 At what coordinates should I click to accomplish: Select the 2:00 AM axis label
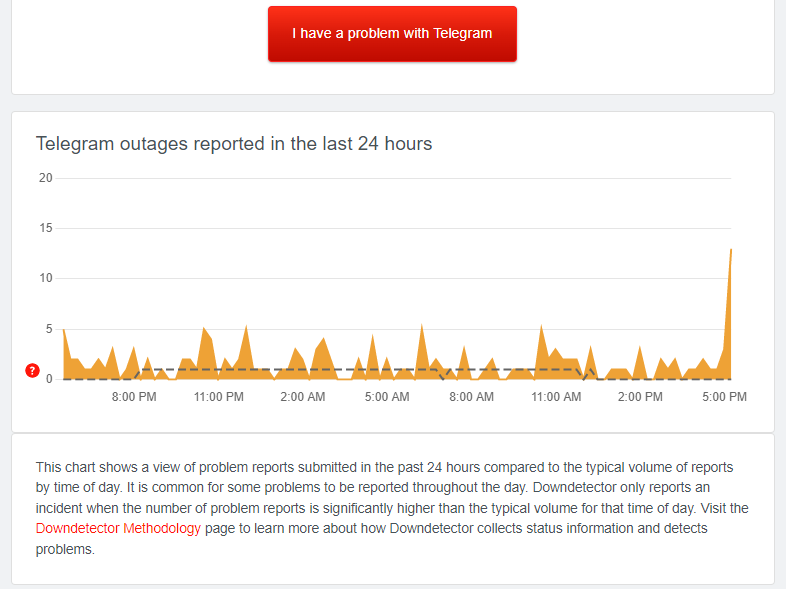tap(303, 397)
